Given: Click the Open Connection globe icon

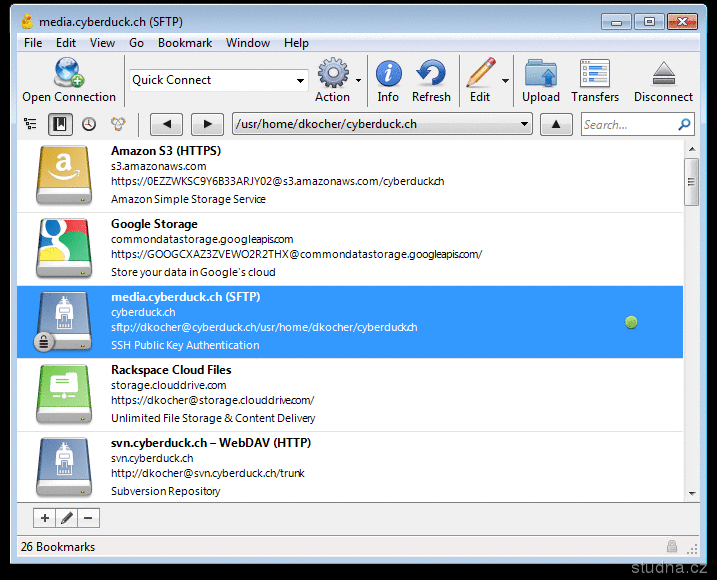Looking at the screenshot, I should (69, 73).
